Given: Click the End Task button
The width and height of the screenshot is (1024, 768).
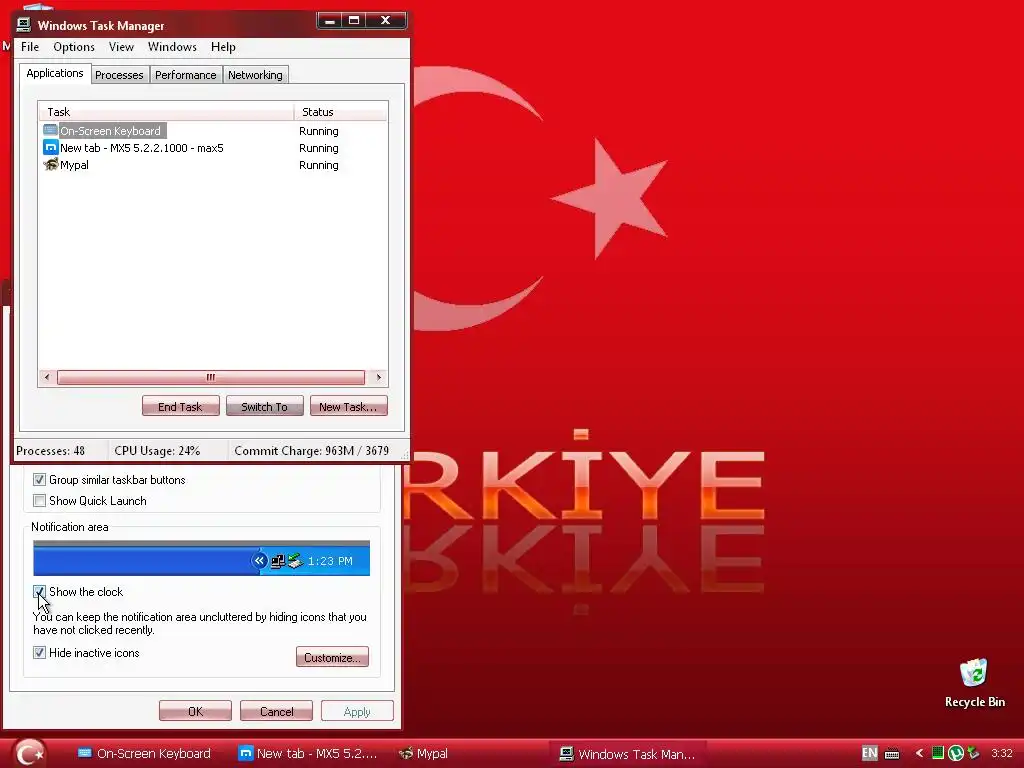Looking at the screenshot, I should click(180, 406).
